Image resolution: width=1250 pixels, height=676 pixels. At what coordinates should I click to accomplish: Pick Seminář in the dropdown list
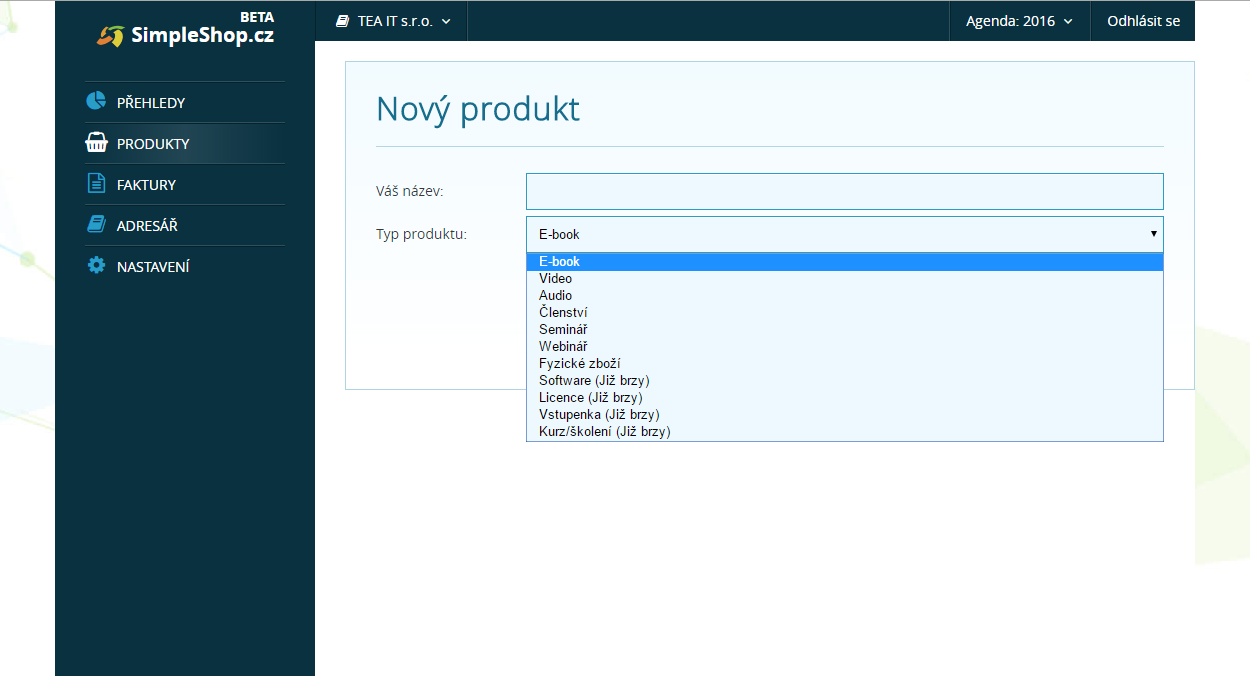[845, 329]
